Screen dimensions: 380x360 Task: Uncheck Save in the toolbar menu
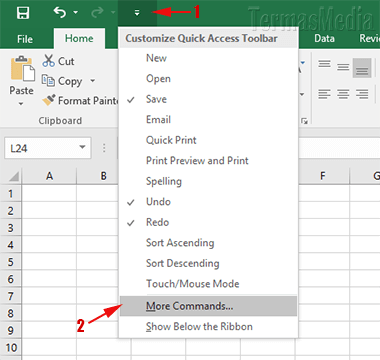point(208,99)
